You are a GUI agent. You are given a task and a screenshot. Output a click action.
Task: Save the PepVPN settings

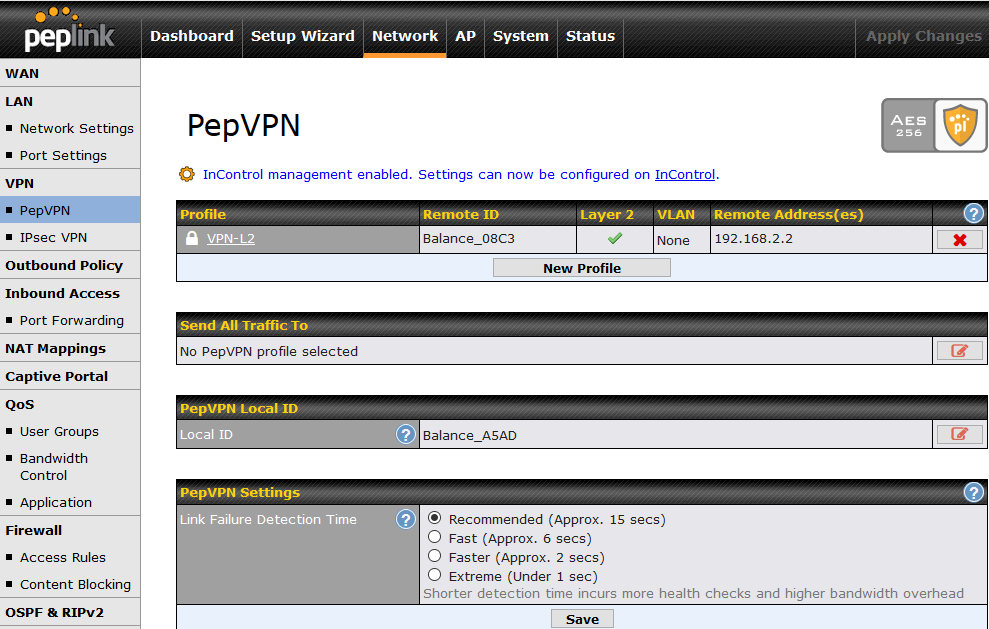pos(582,620)
